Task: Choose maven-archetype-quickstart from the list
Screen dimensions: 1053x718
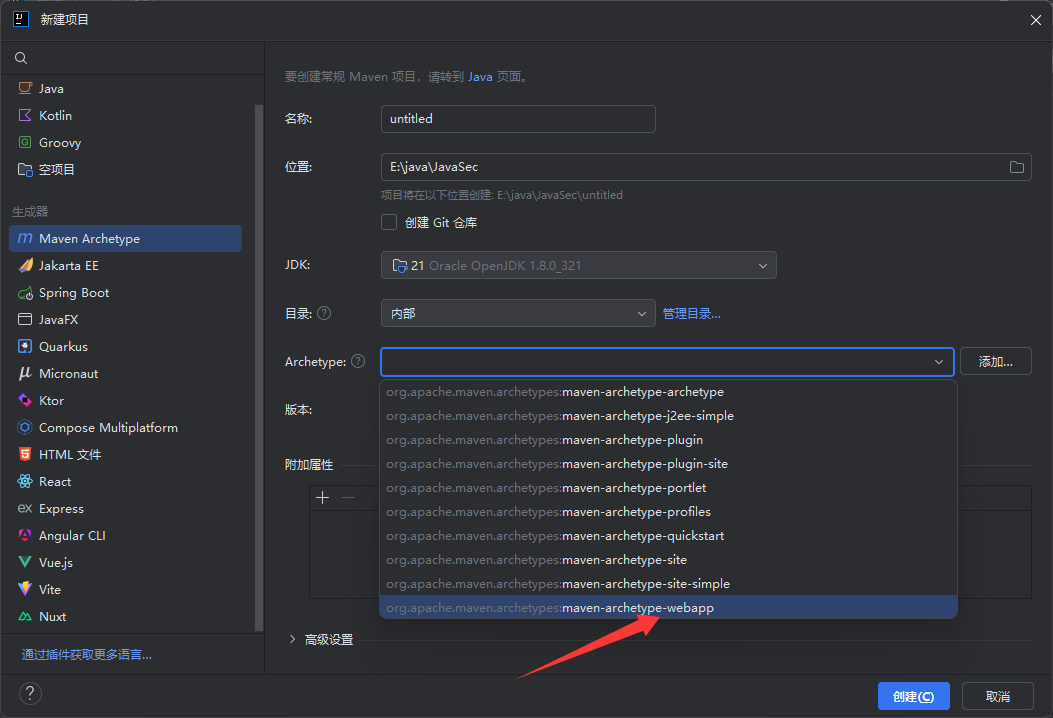Action: (x=668, y=535)
